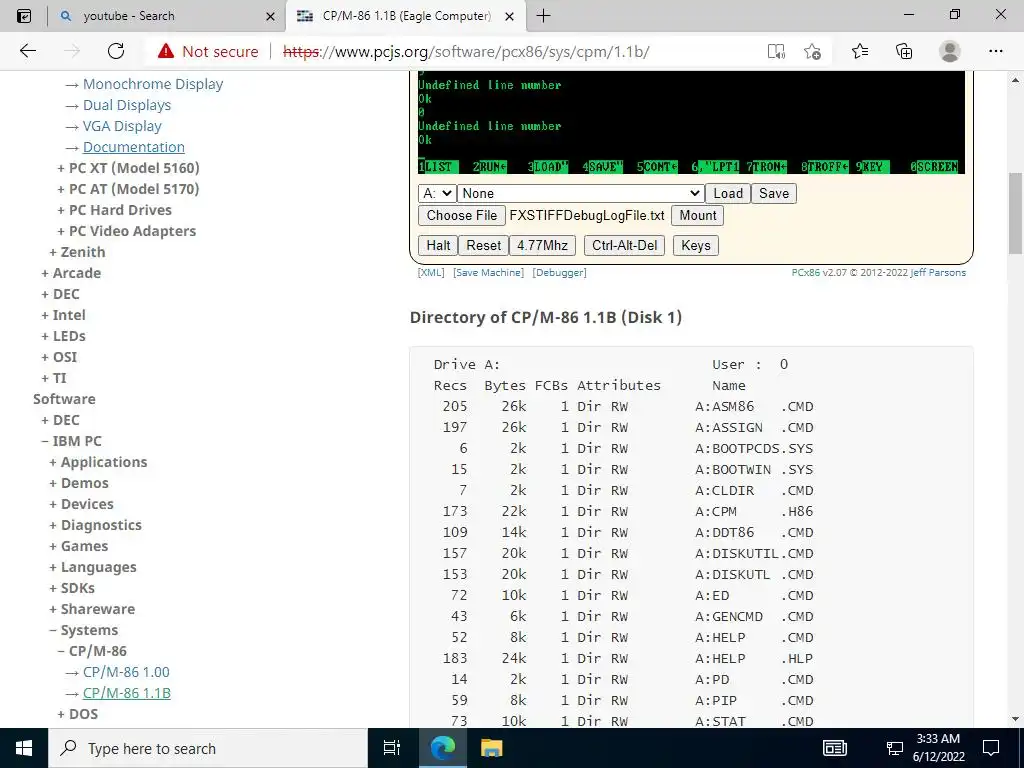Open a new browser tab
Viewport: 1024px width, 768px height.
pyautogui.click(x=543, y=16)
